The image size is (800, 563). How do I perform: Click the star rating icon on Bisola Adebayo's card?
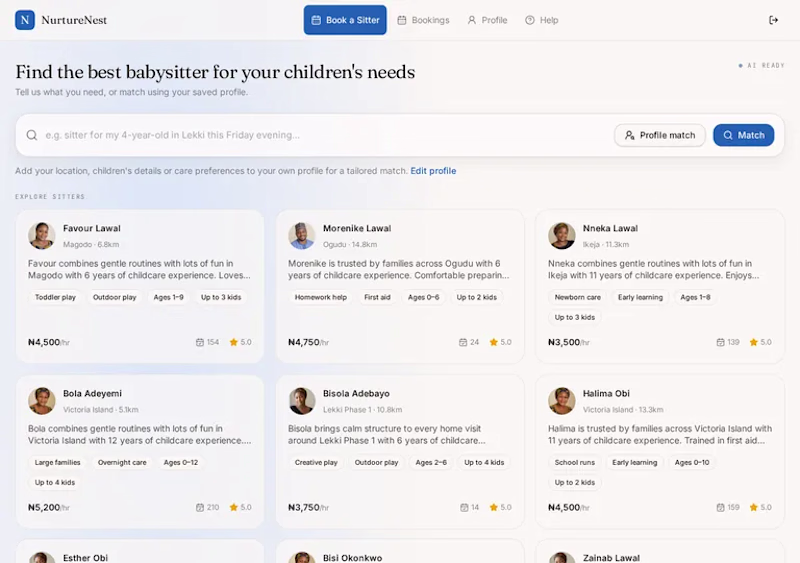point(493,507)
